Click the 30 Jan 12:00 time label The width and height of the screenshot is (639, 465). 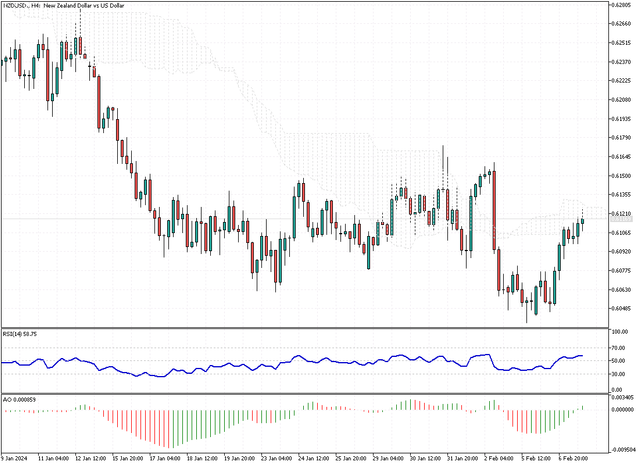pyautogui.click(x=425, y=458)
